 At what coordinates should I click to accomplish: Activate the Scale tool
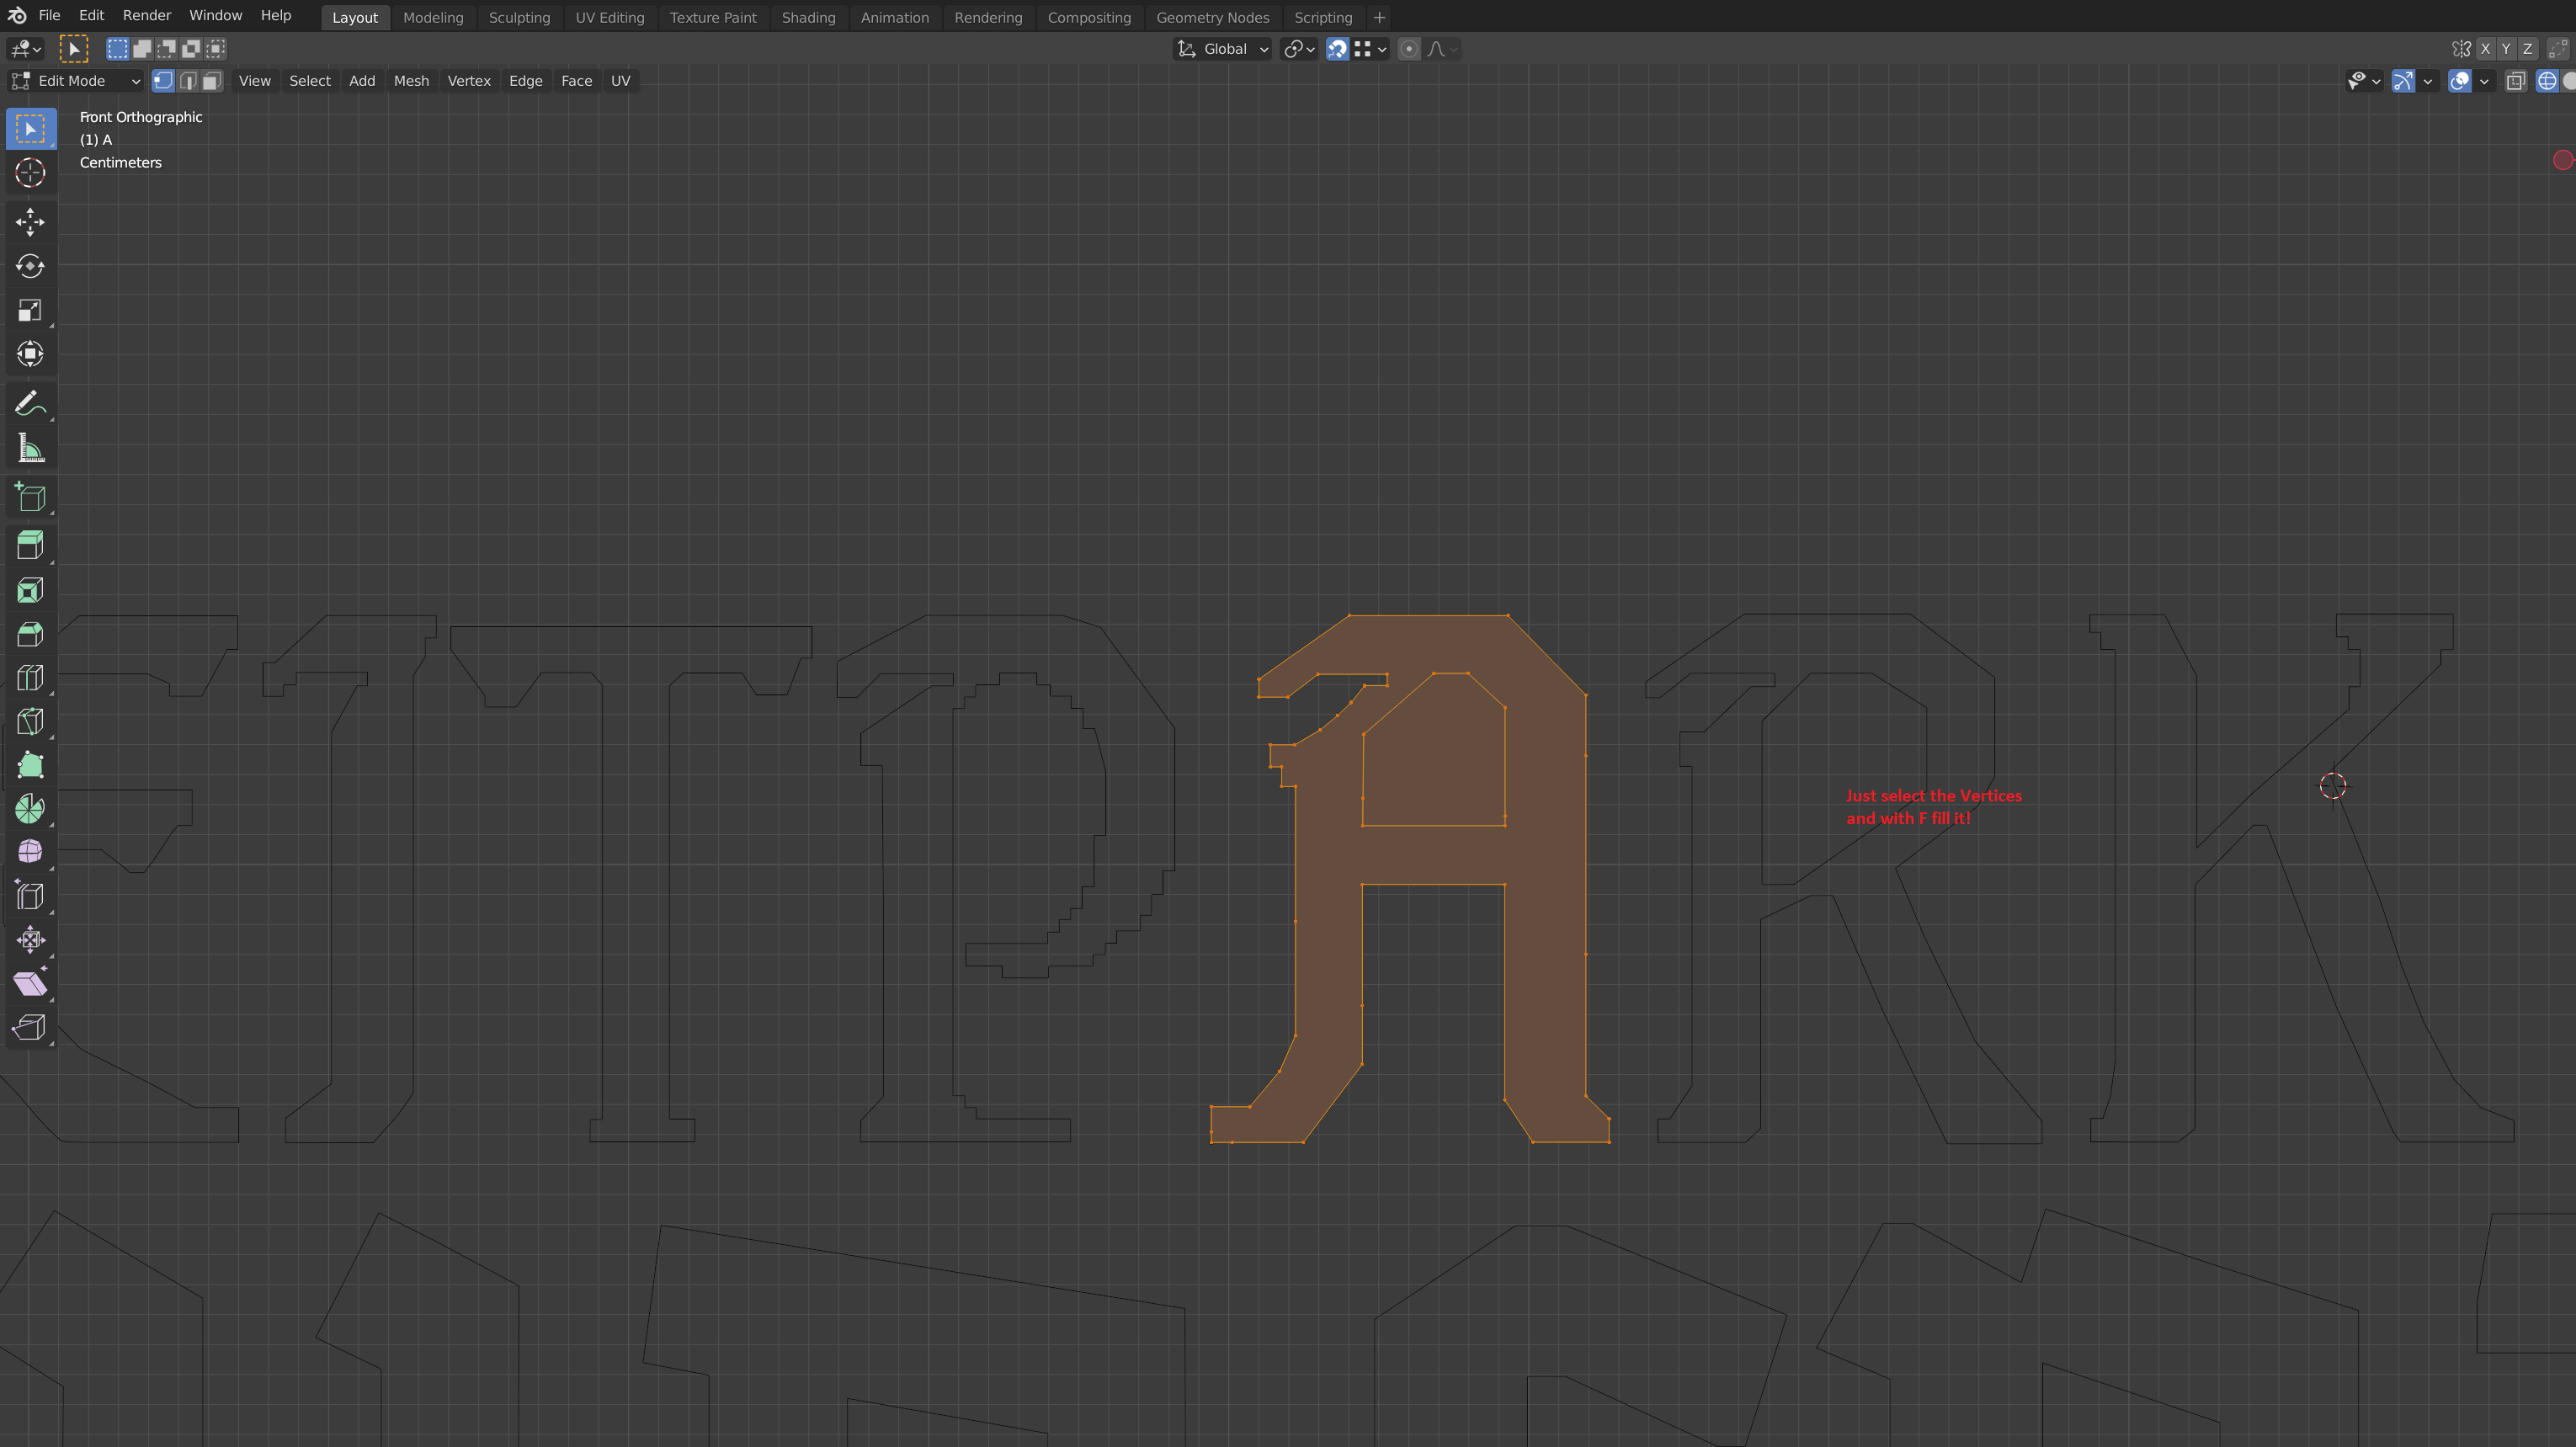click(x=30, y=310)
